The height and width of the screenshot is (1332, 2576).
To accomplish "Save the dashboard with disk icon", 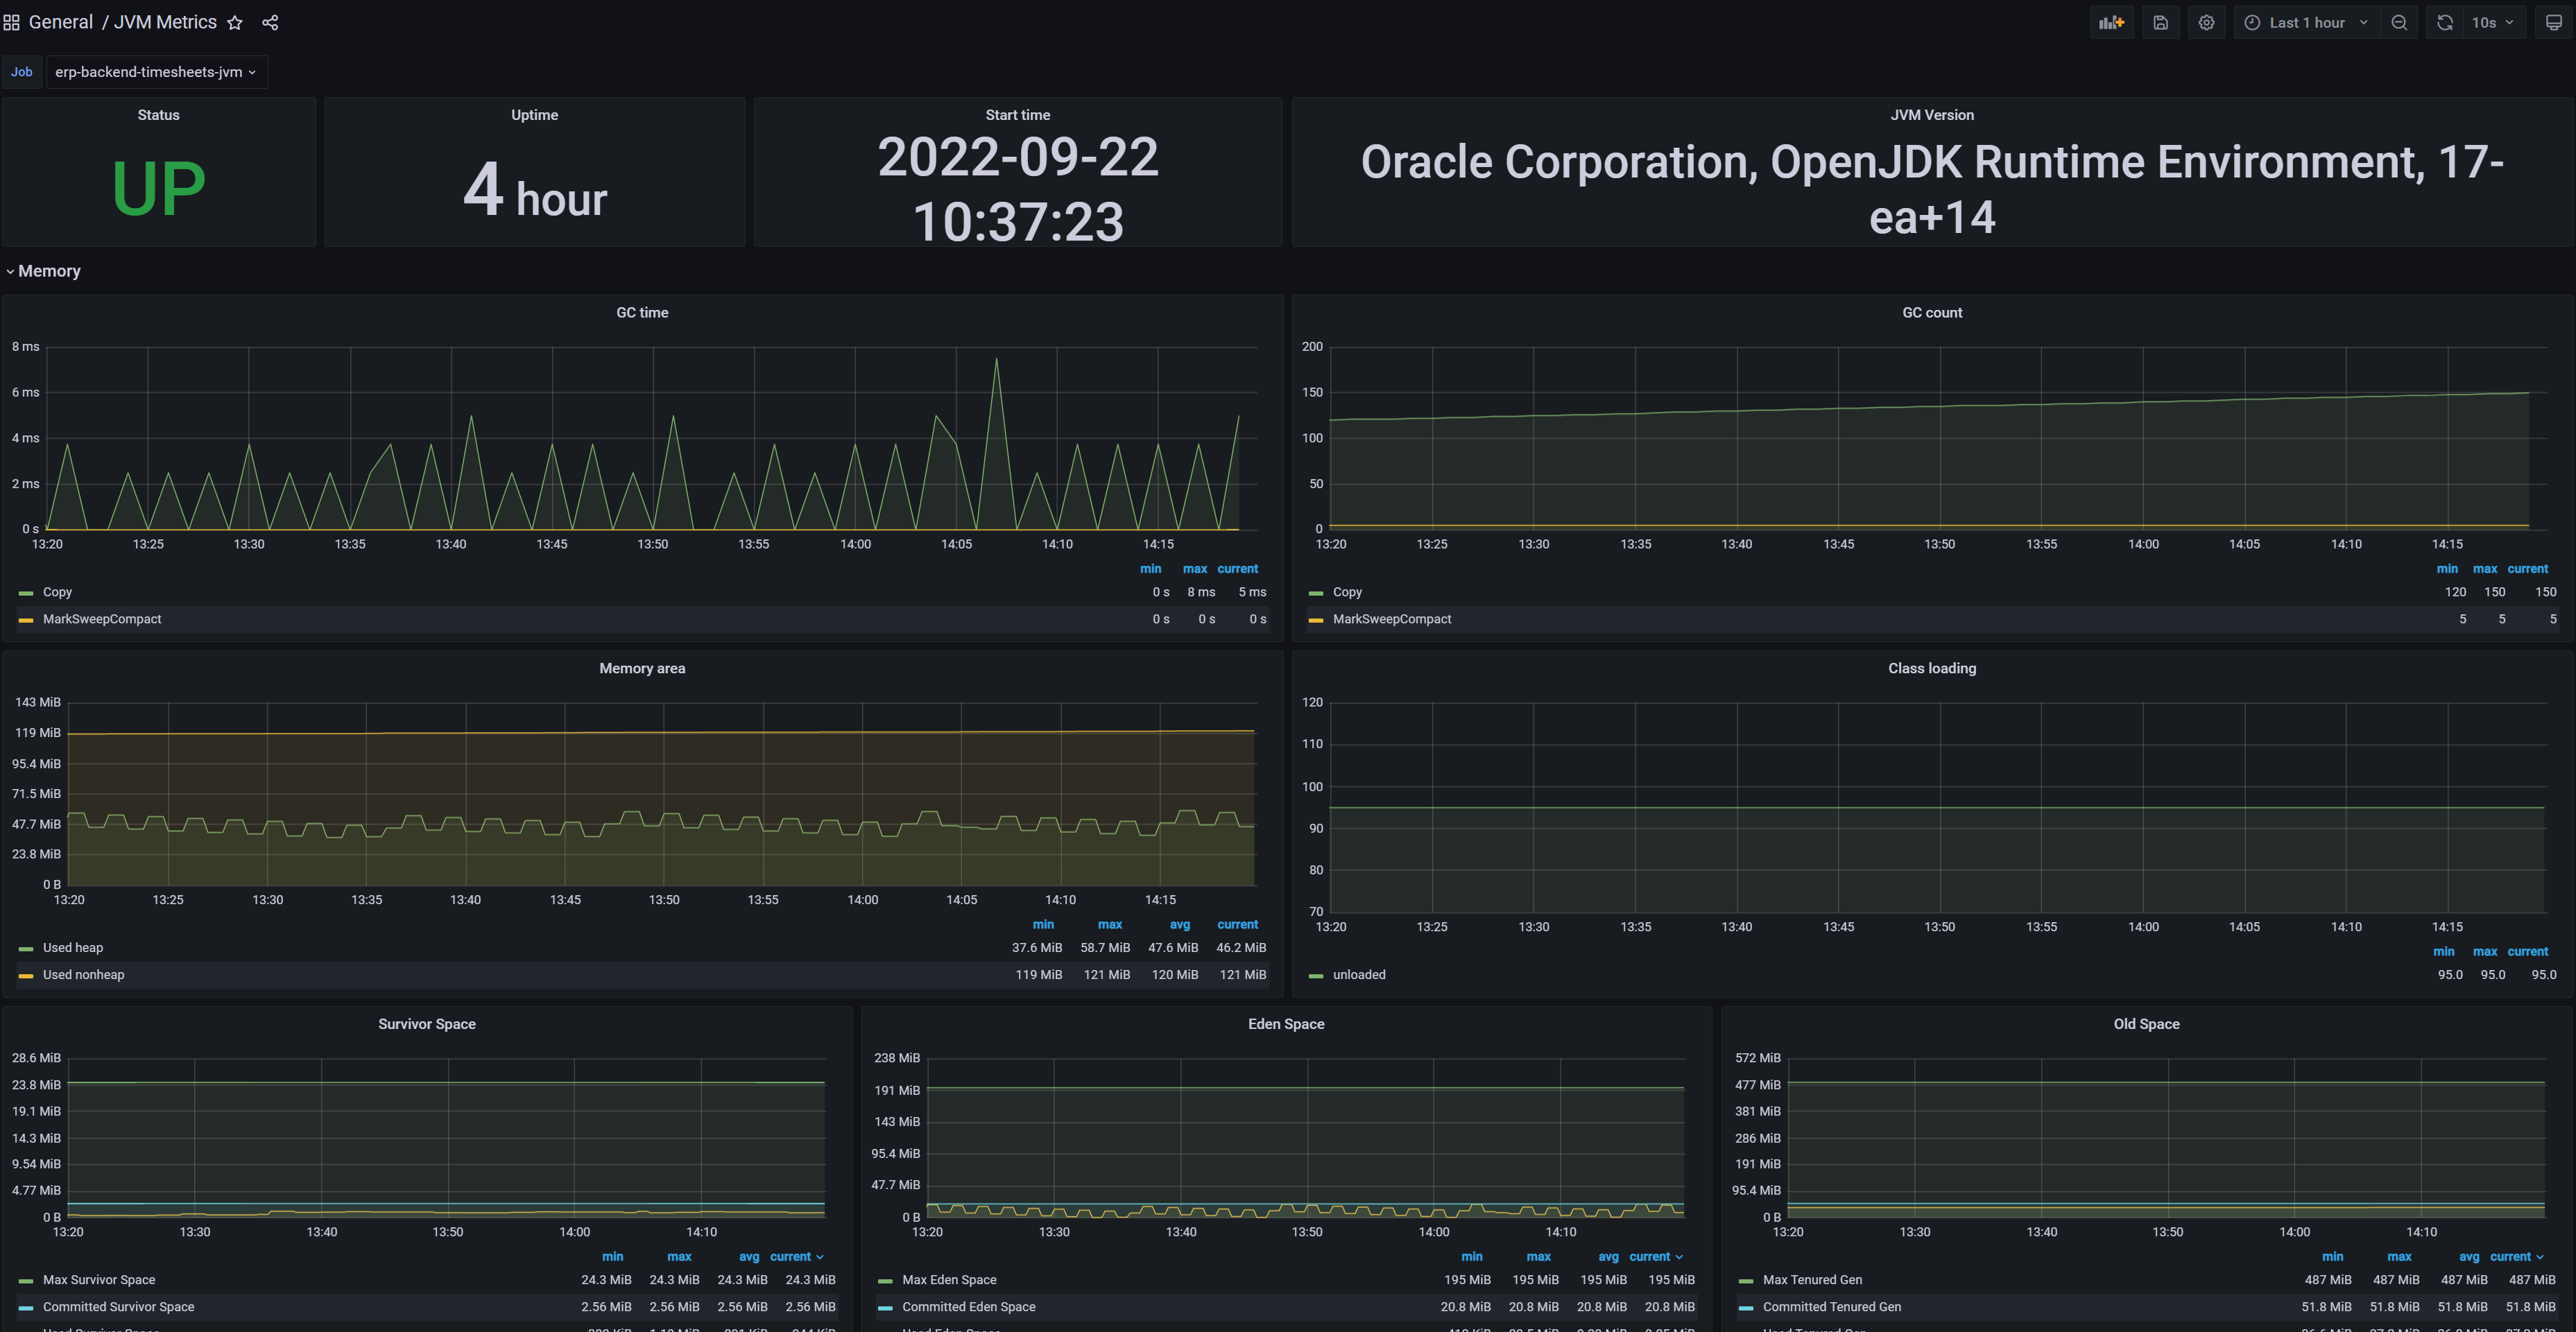I will pyautogui.click(x=2160, y=23).
